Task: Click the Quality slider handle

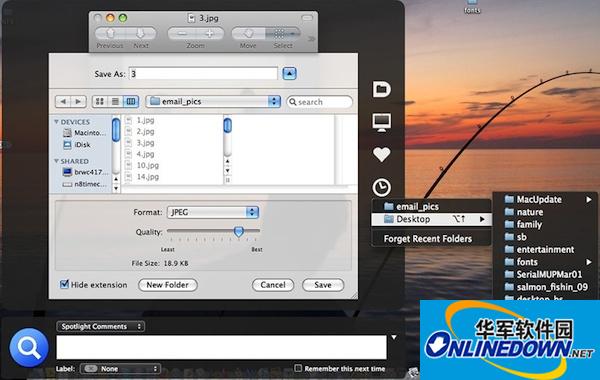Action: pos(239,231)
